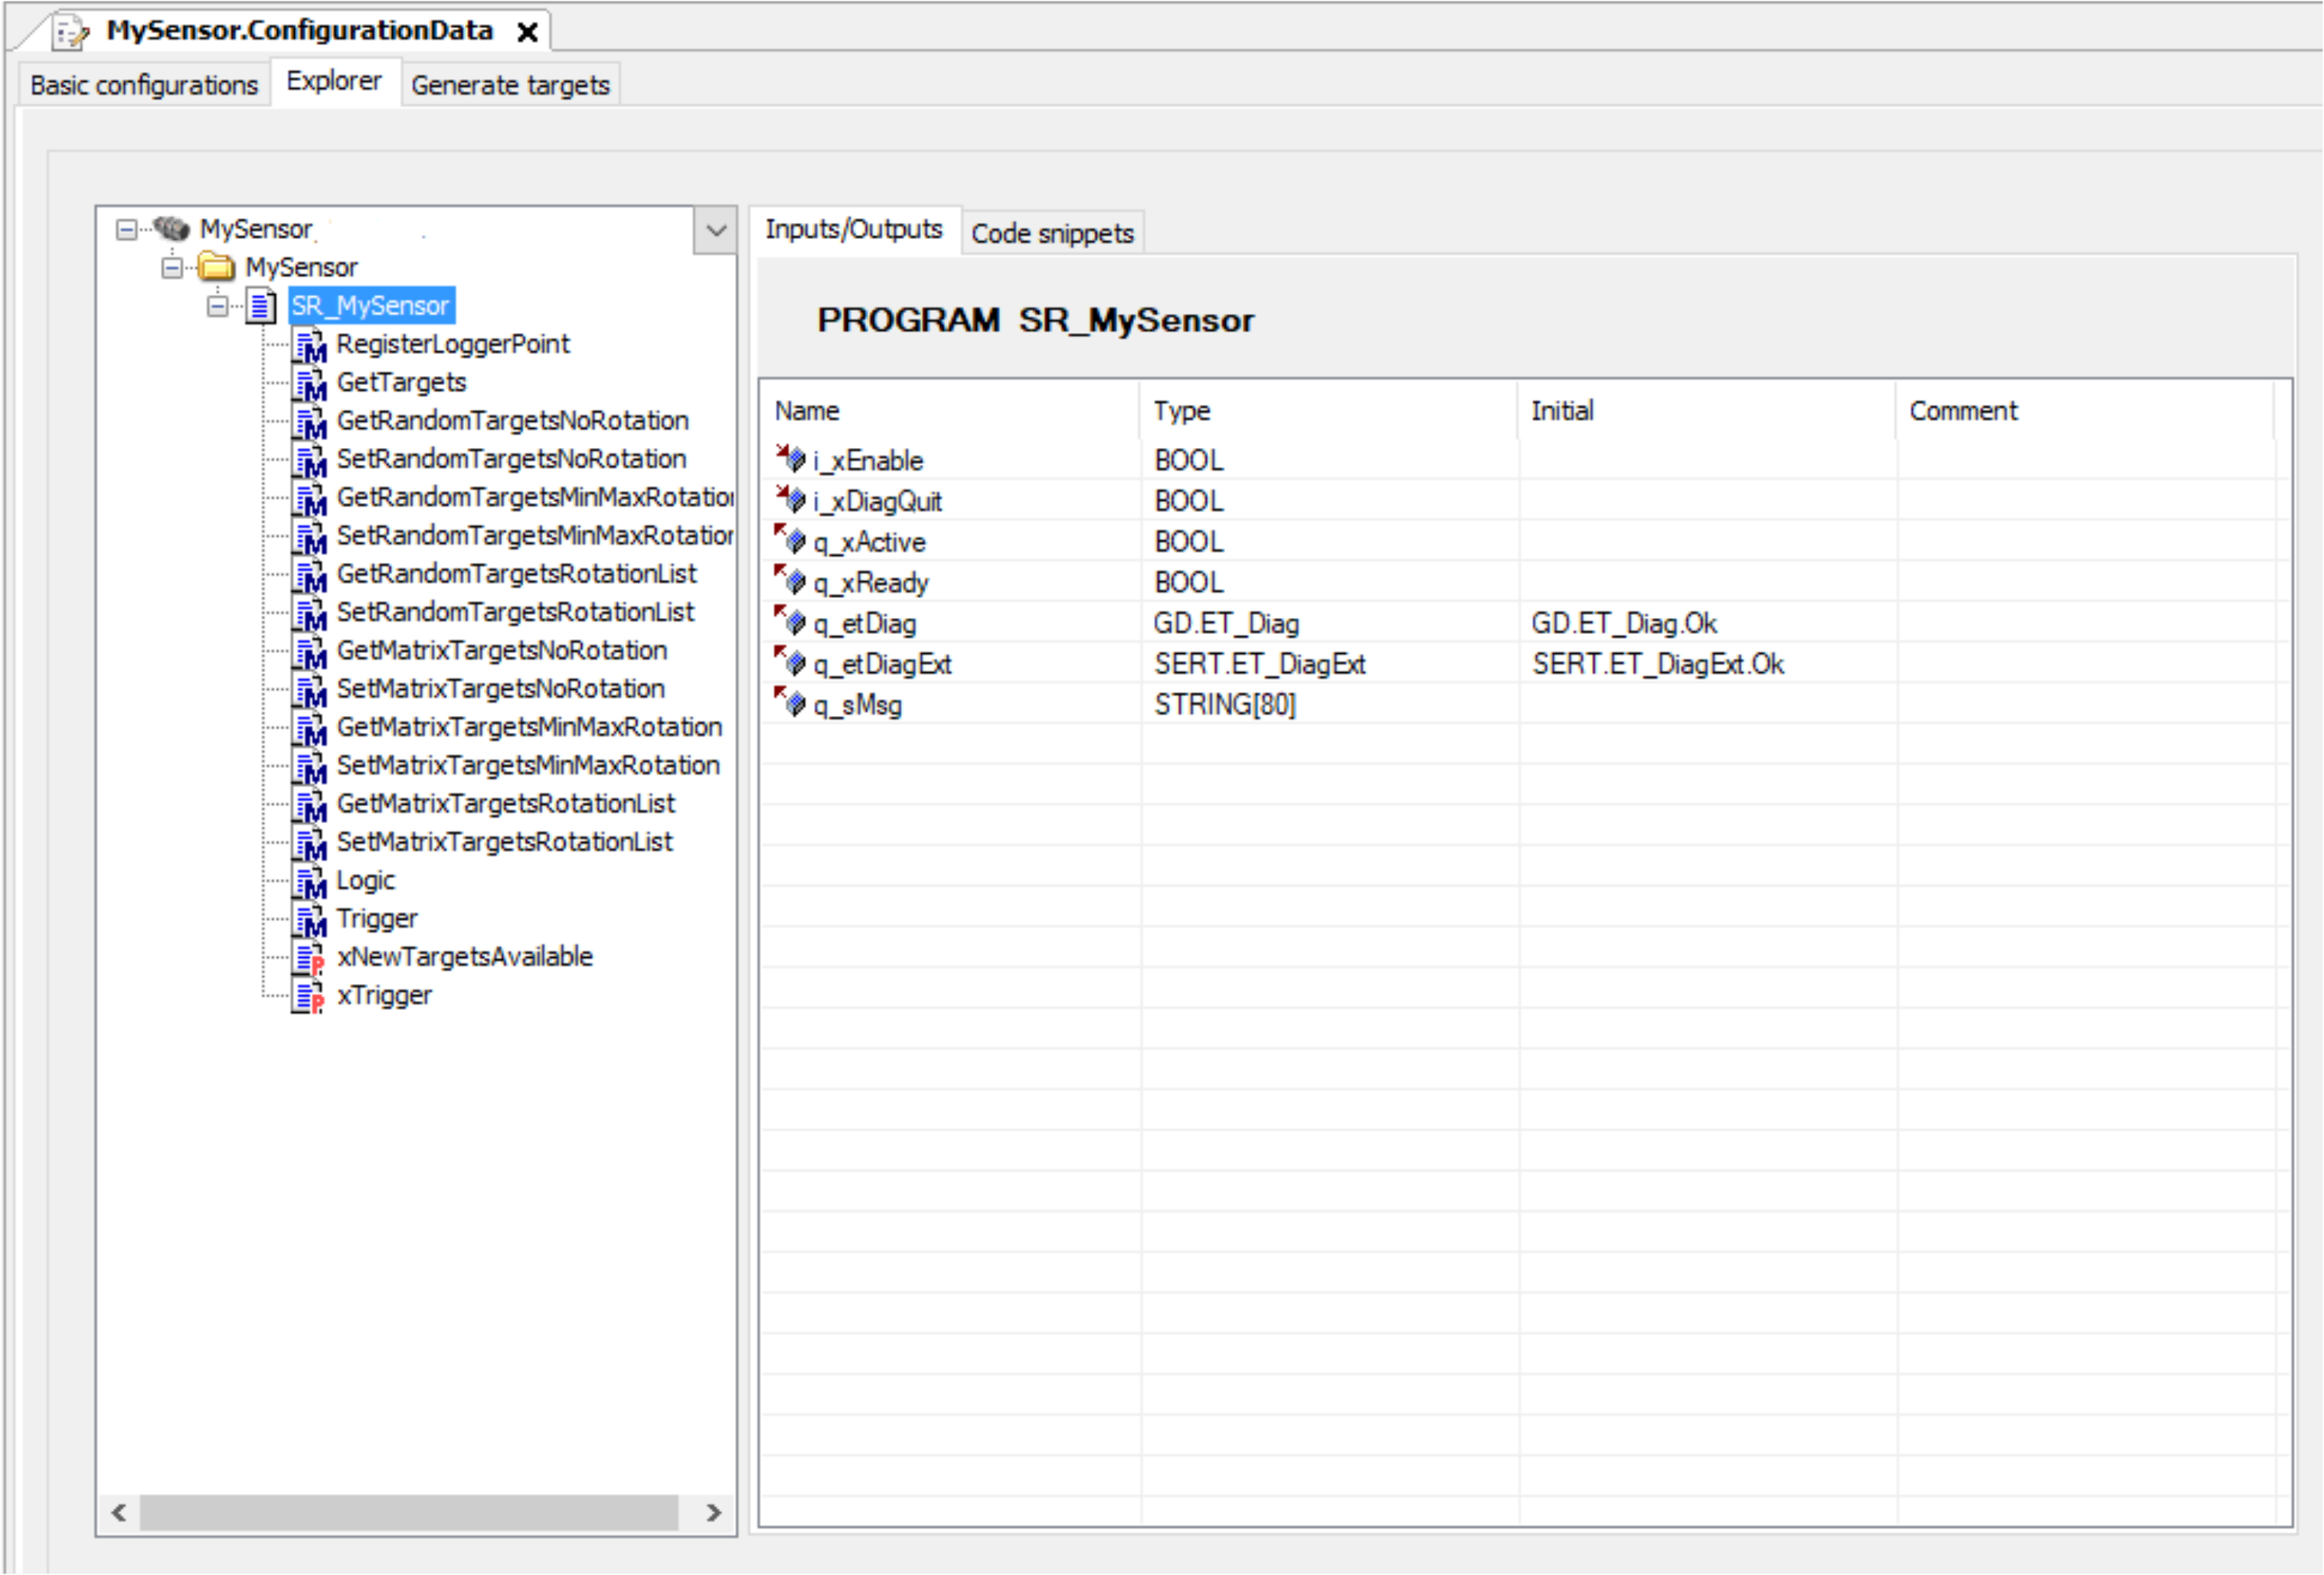Click the RegisterLoggerPoint method icon
This screenshot has width=2324, height=1575.
click(x=309, y=345)
